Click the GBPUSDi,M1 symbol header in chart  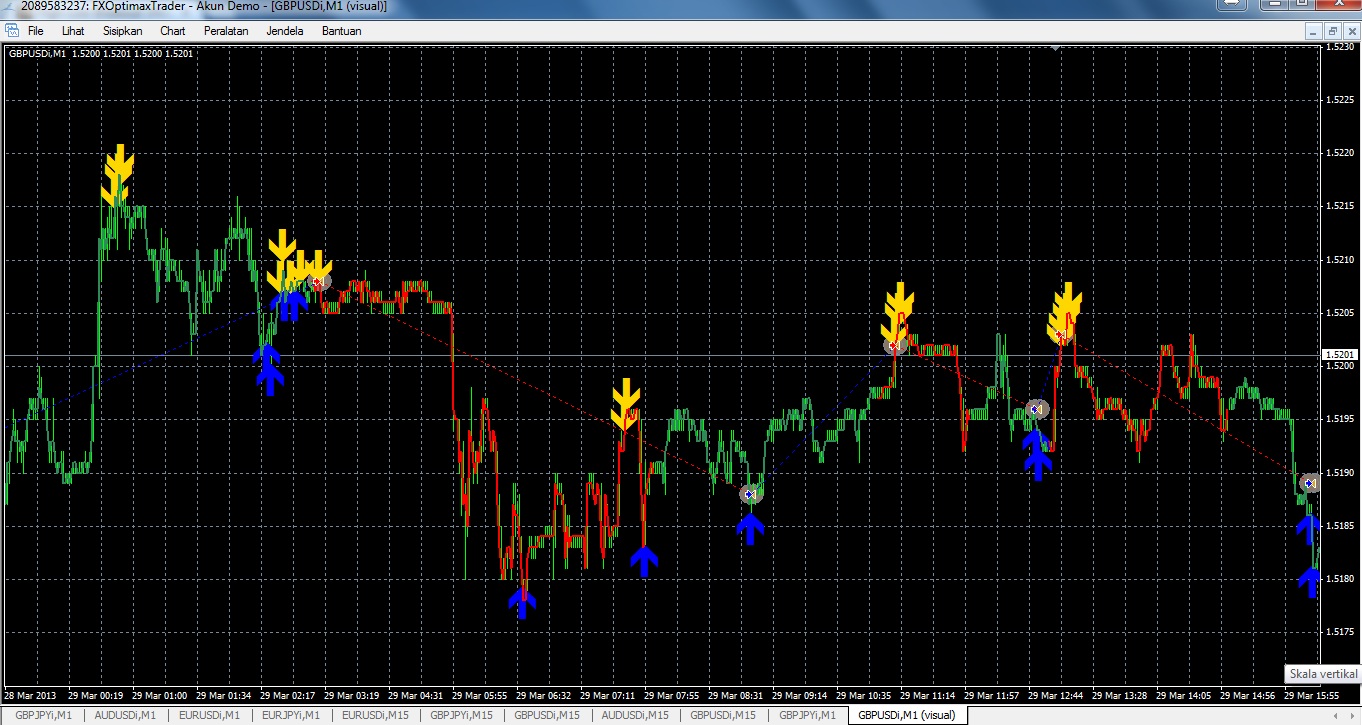coord(37,54)
